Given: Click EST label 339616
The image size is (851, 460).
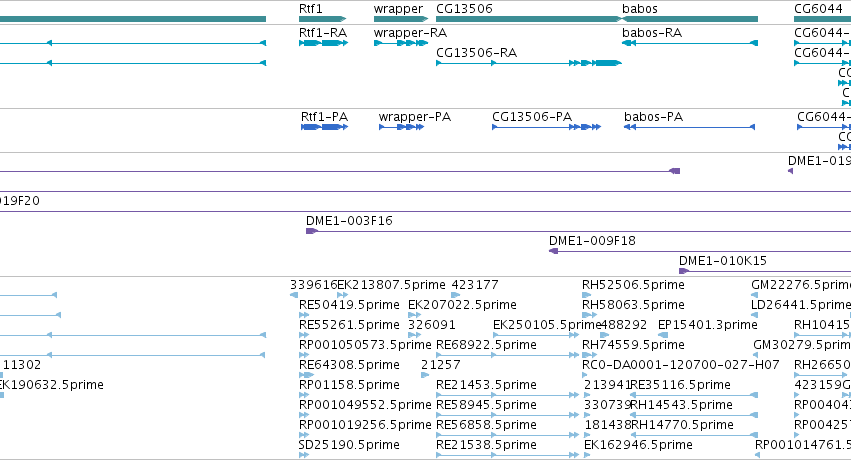Looking at the screenshot, I should (x=314, y=285).
